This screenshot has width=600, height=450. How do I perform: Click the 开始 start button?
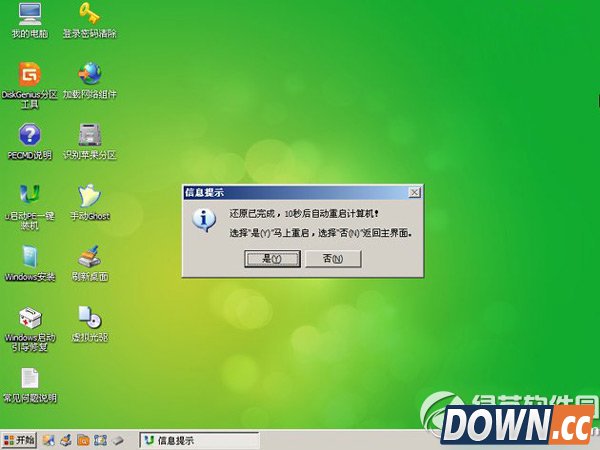coord(19,440)
